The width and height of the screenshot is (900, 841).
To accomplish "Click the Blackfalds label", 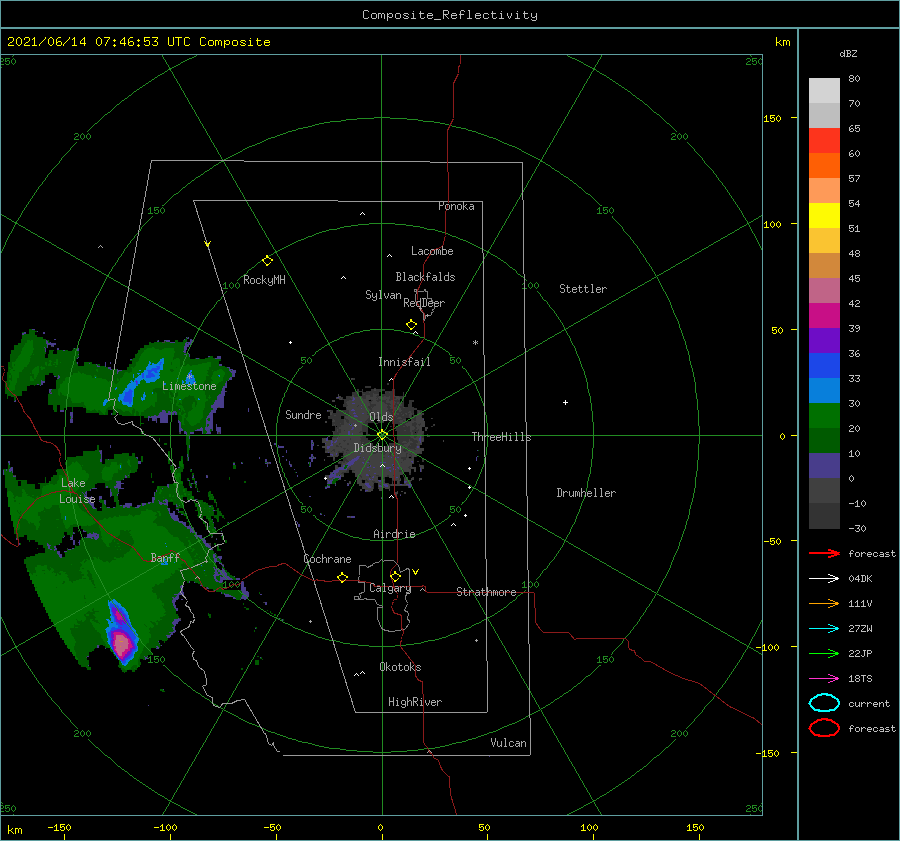I will [425, 277].
